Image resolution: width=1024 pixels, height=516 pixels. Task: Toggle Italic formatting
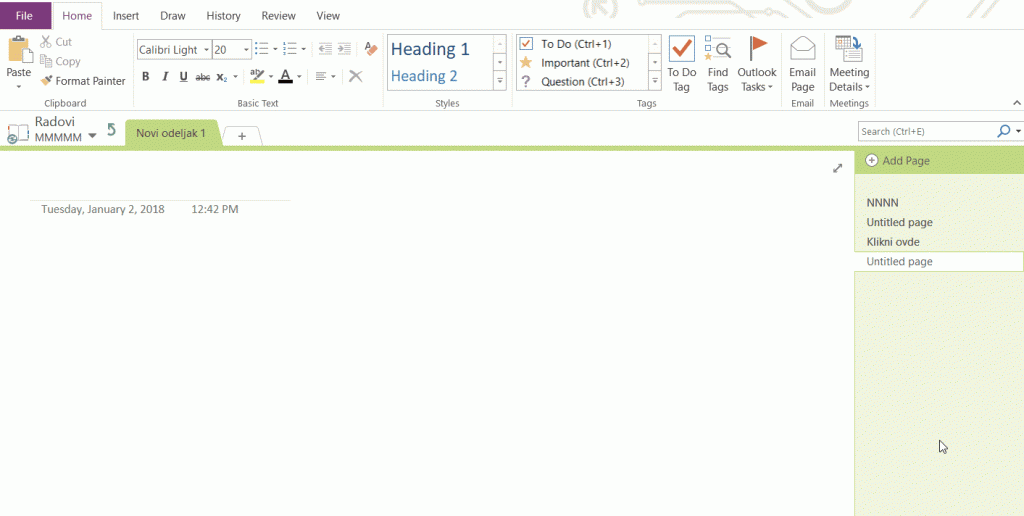(x=165, y=76)
